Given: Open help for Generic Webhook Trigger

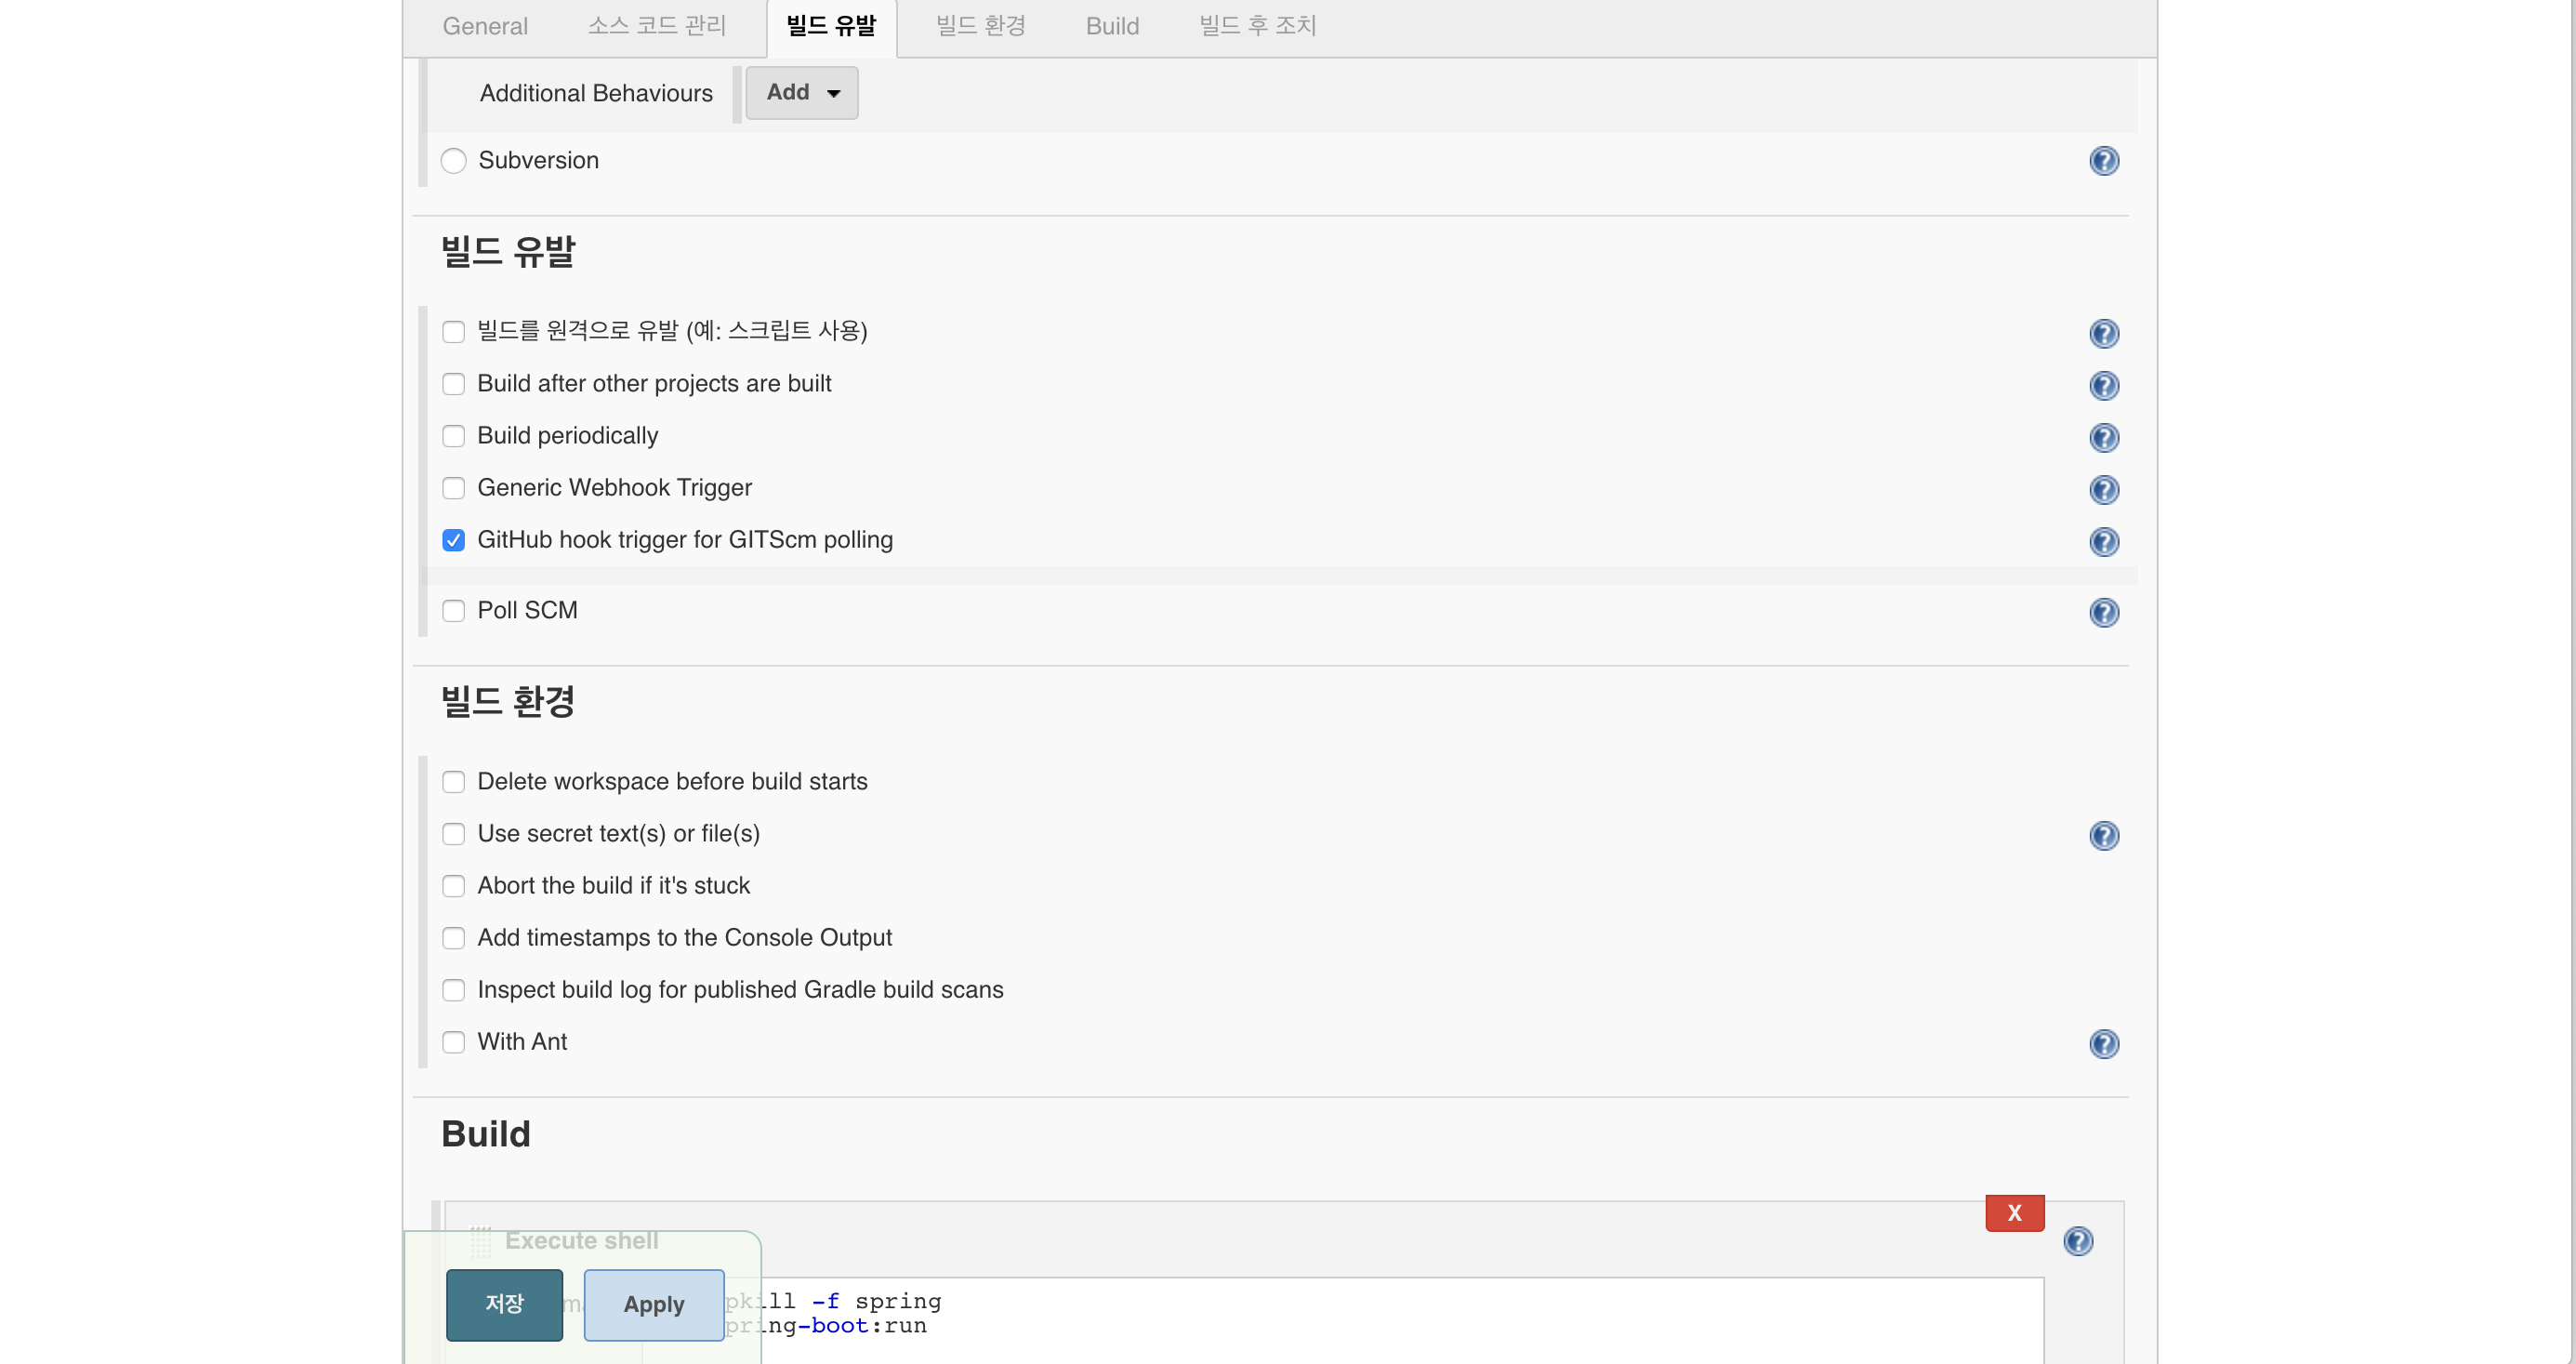Looking at the screenshot, I should pyautogui.click(x=2104, y=489).
